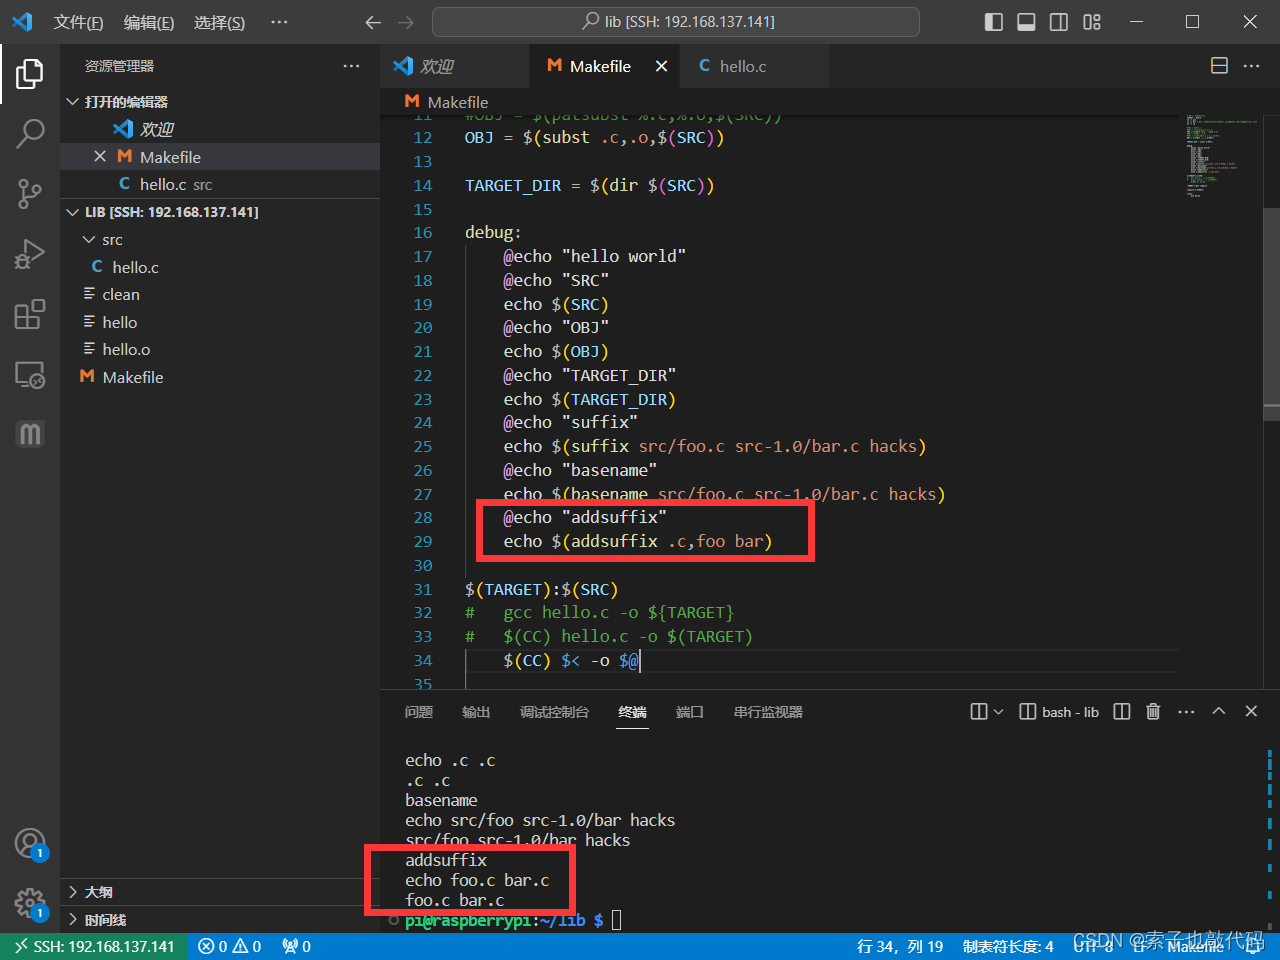Select the bash - lib terminal entry
Viewport: 1280px width, 960px height.
pyautogui.click(x=1059, y=712)
